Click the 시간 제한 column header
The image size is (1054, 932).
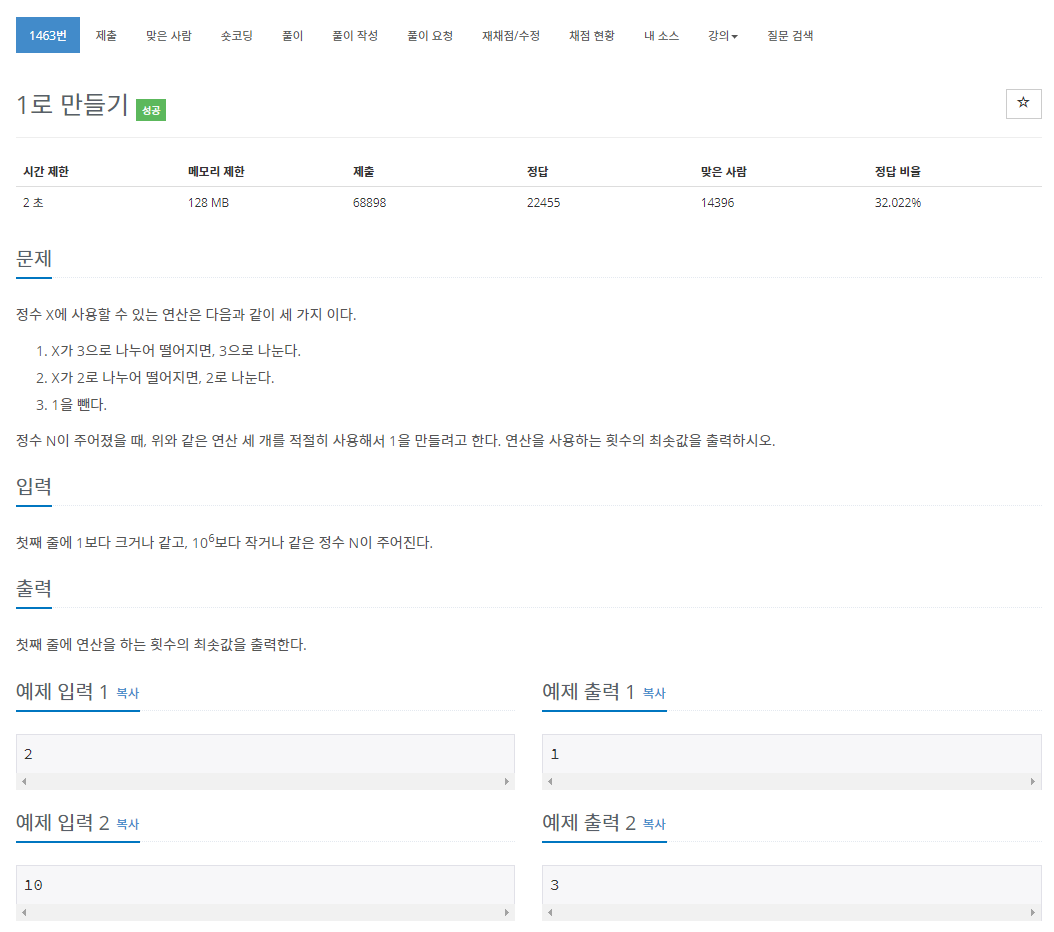point(46,171)
